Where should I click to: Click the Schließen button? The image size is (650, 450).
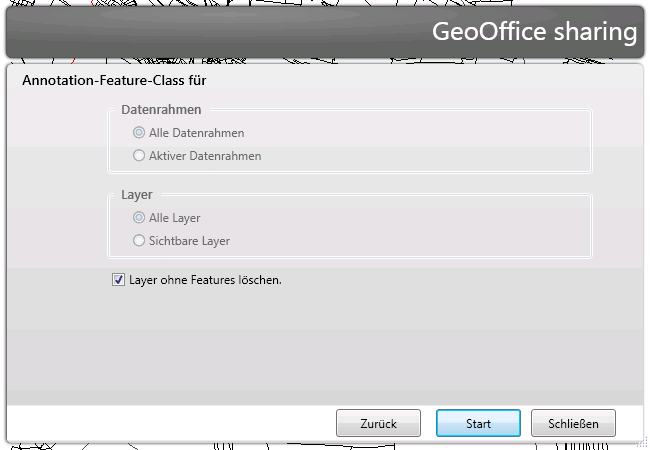[x=573, y=424]
